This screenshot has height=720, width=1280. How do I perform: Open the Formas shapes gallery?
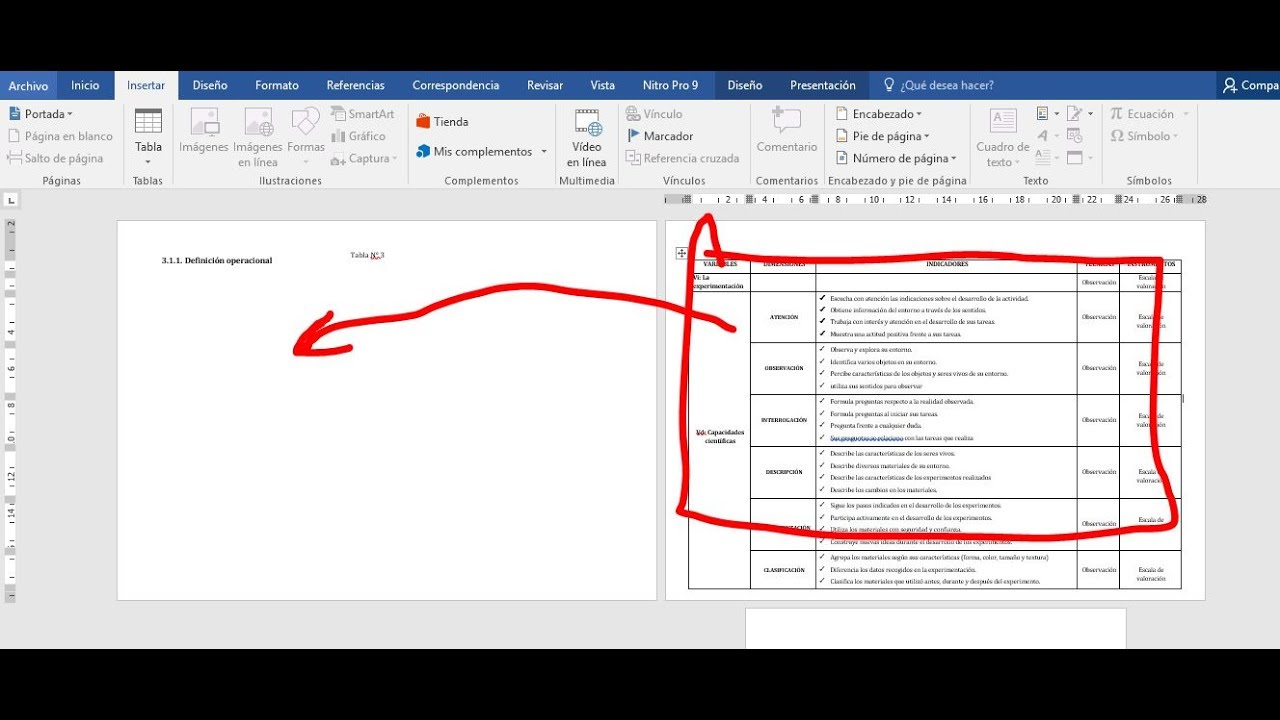tap(306, 124)
